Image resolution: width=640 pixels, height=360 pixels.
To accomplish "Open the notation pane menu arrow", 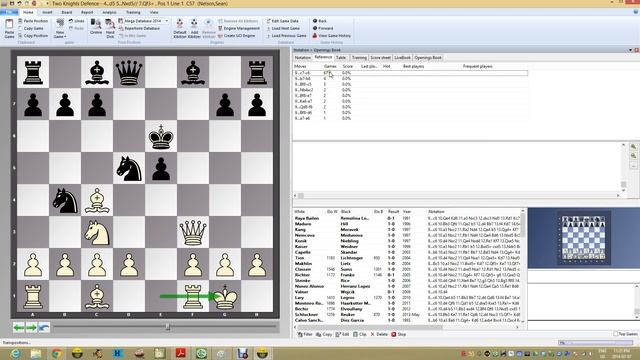I will pos(631,50).
